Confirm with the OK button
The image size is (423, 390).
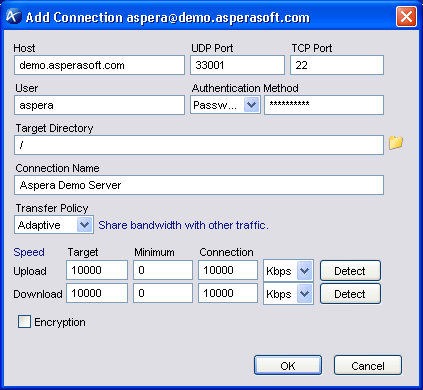point(288,366)
